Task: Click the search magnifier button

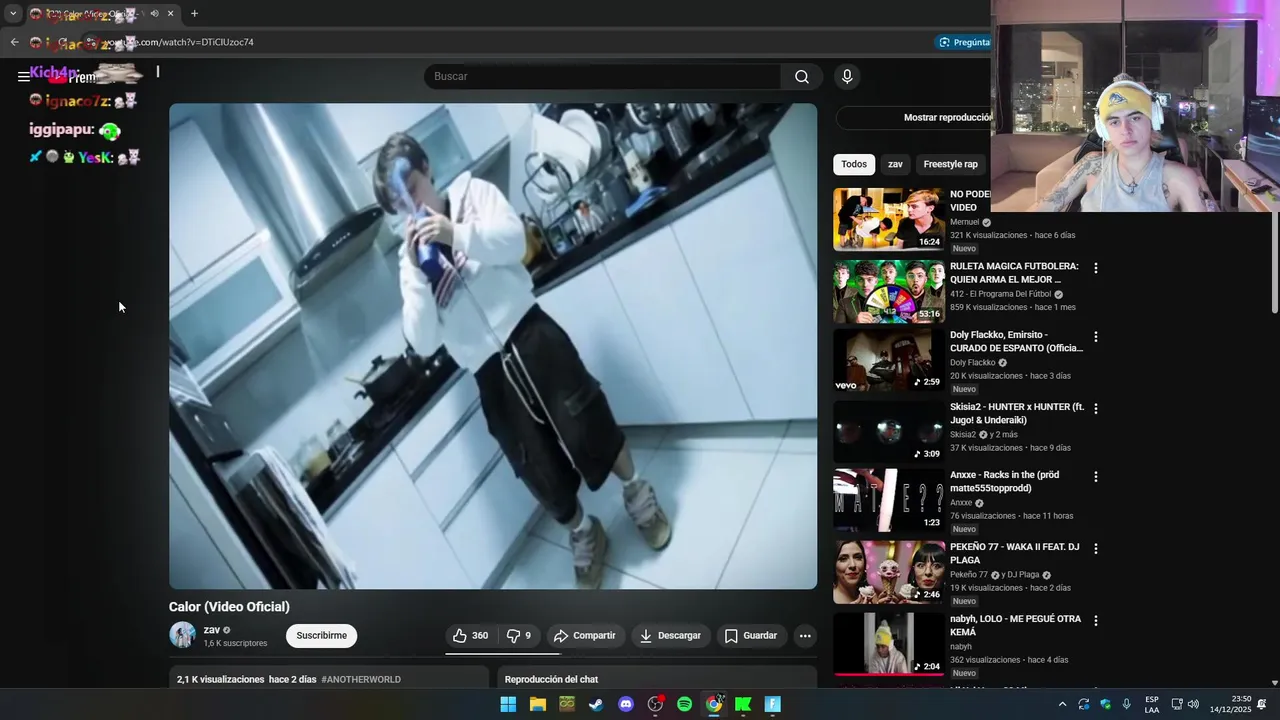Action: pyautogui.click(x=802, y=77)
